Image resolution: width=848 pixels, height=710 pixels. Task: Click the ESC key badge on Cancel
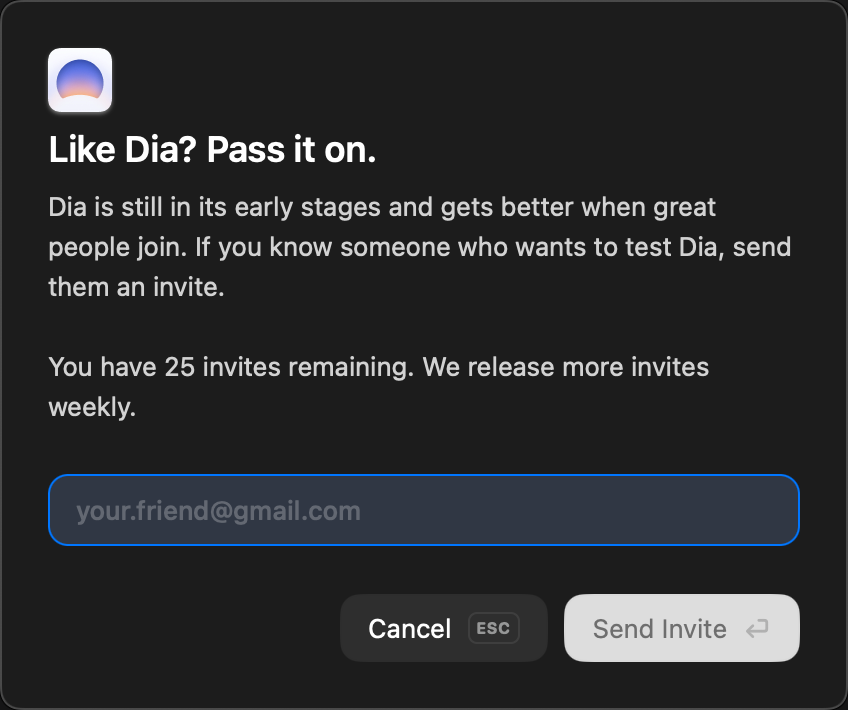click(x=493, y=628)
